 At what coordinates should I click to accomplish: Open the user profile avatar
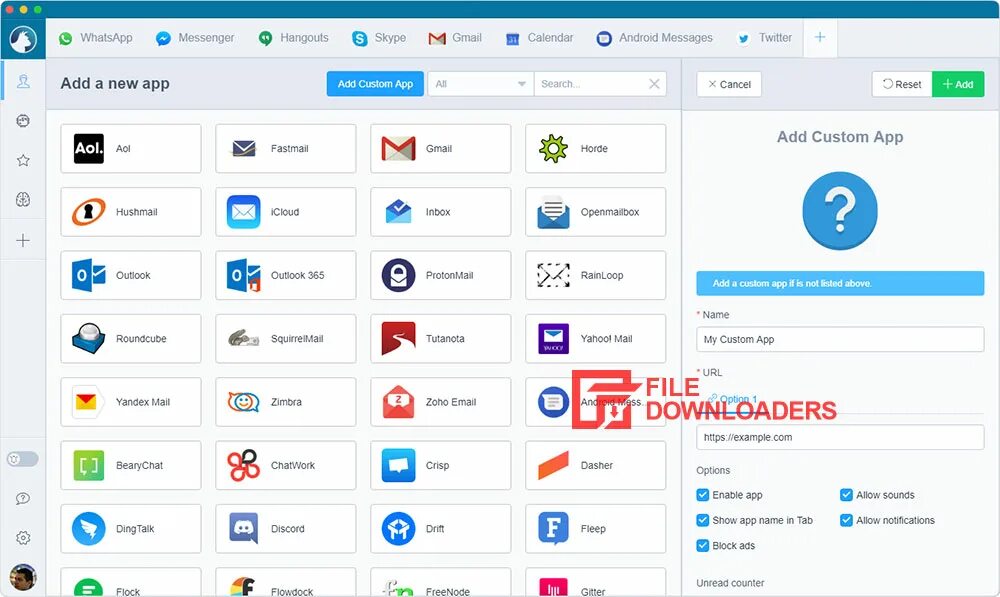pos(23,577)
